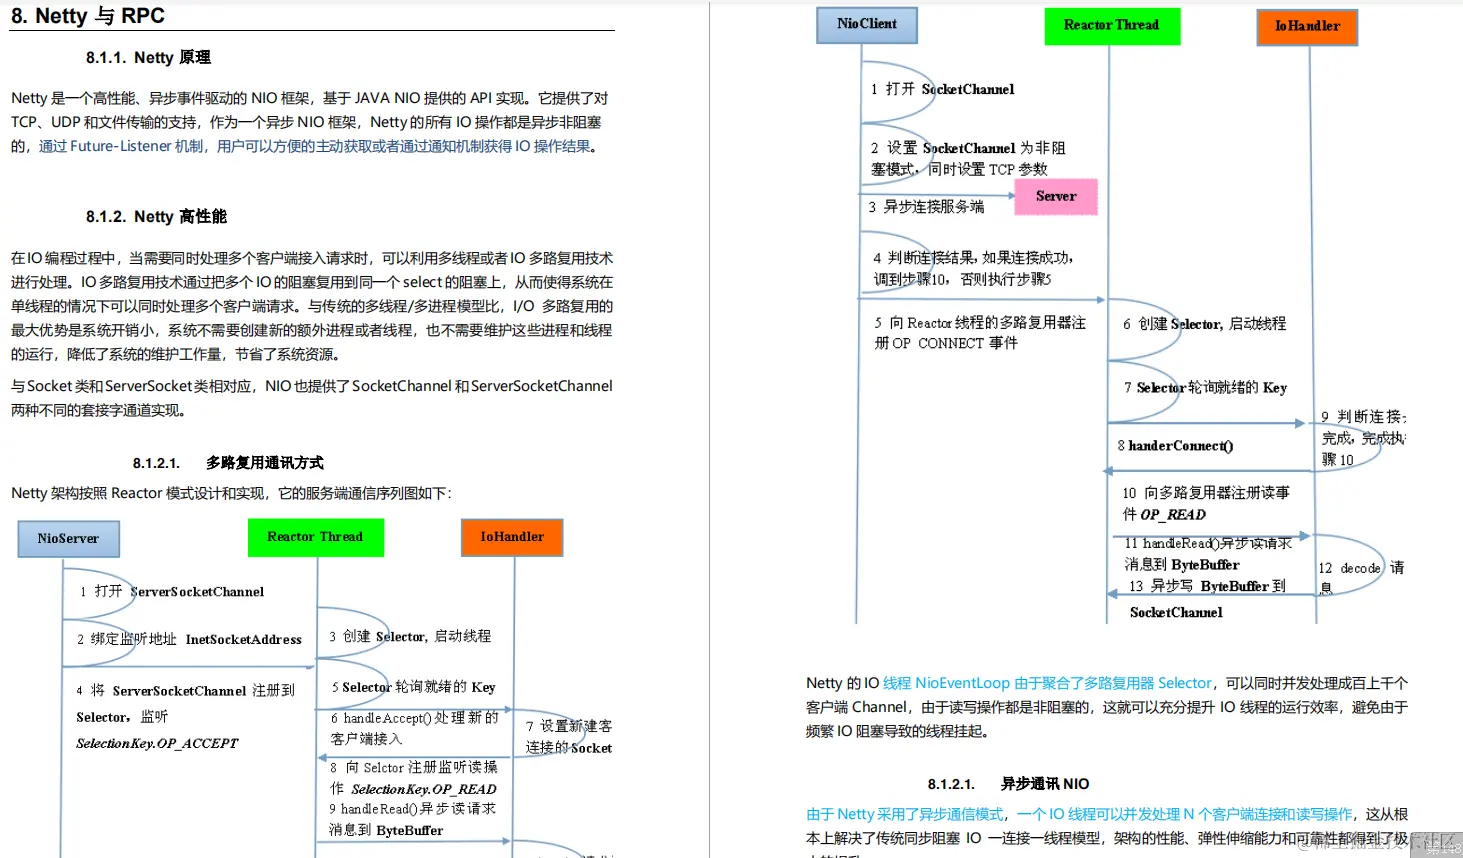The image size is (1463, 858).
Task: Select the orange IoHandler box in left diagram
Action: point(511,537)
